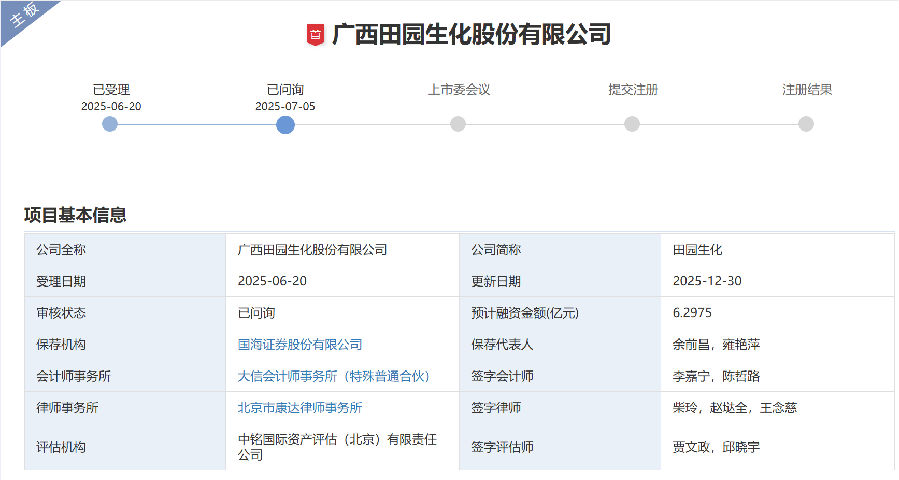
Task: Open the 北京市康达律师事务所 law firm link
Action: pyautogui.click(x=300, y=408)
